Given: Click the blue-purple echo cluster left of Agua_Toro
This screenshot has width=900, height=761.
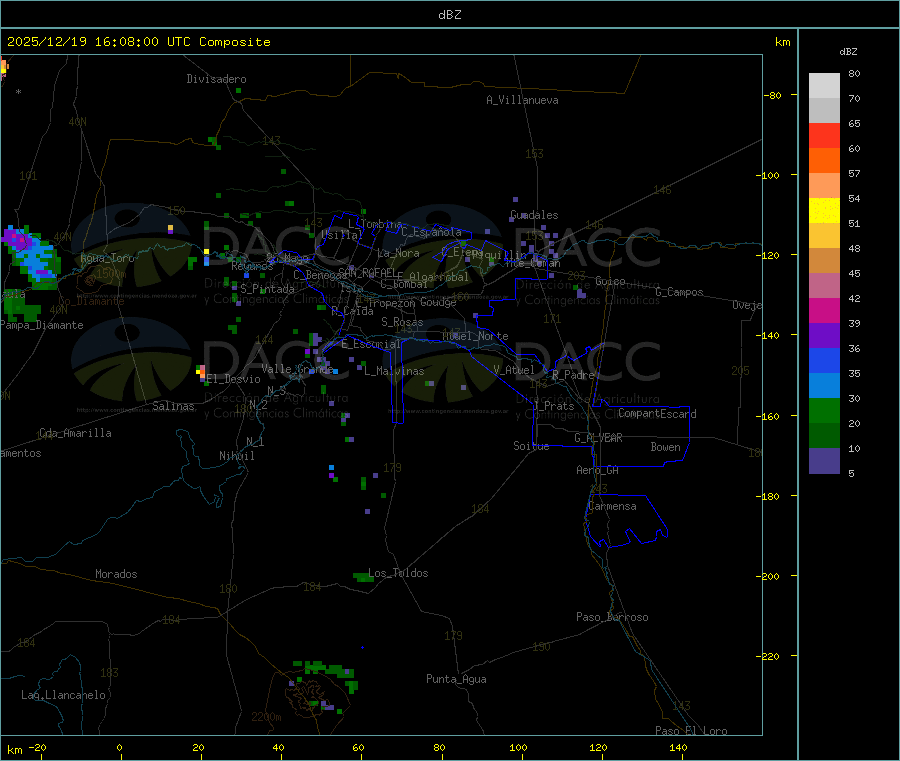Looking at the screenshot, I should [30, 255].
